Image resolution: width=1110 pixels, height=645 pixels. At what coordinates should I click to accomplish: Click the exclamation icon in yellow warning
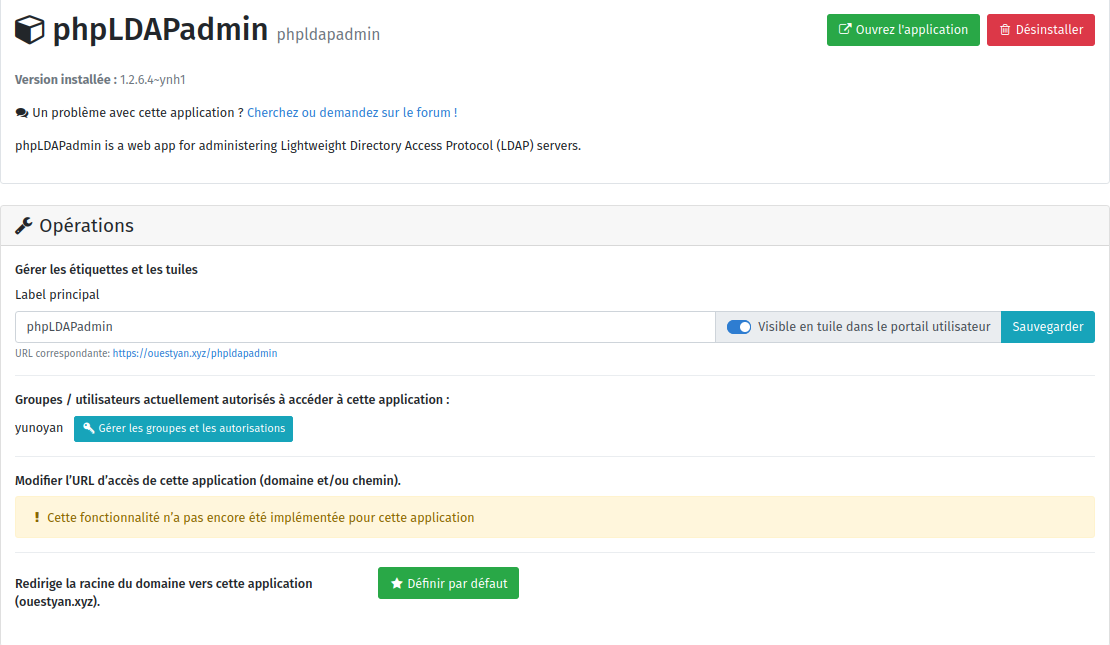pyautogui.click(x=37, y=517)
